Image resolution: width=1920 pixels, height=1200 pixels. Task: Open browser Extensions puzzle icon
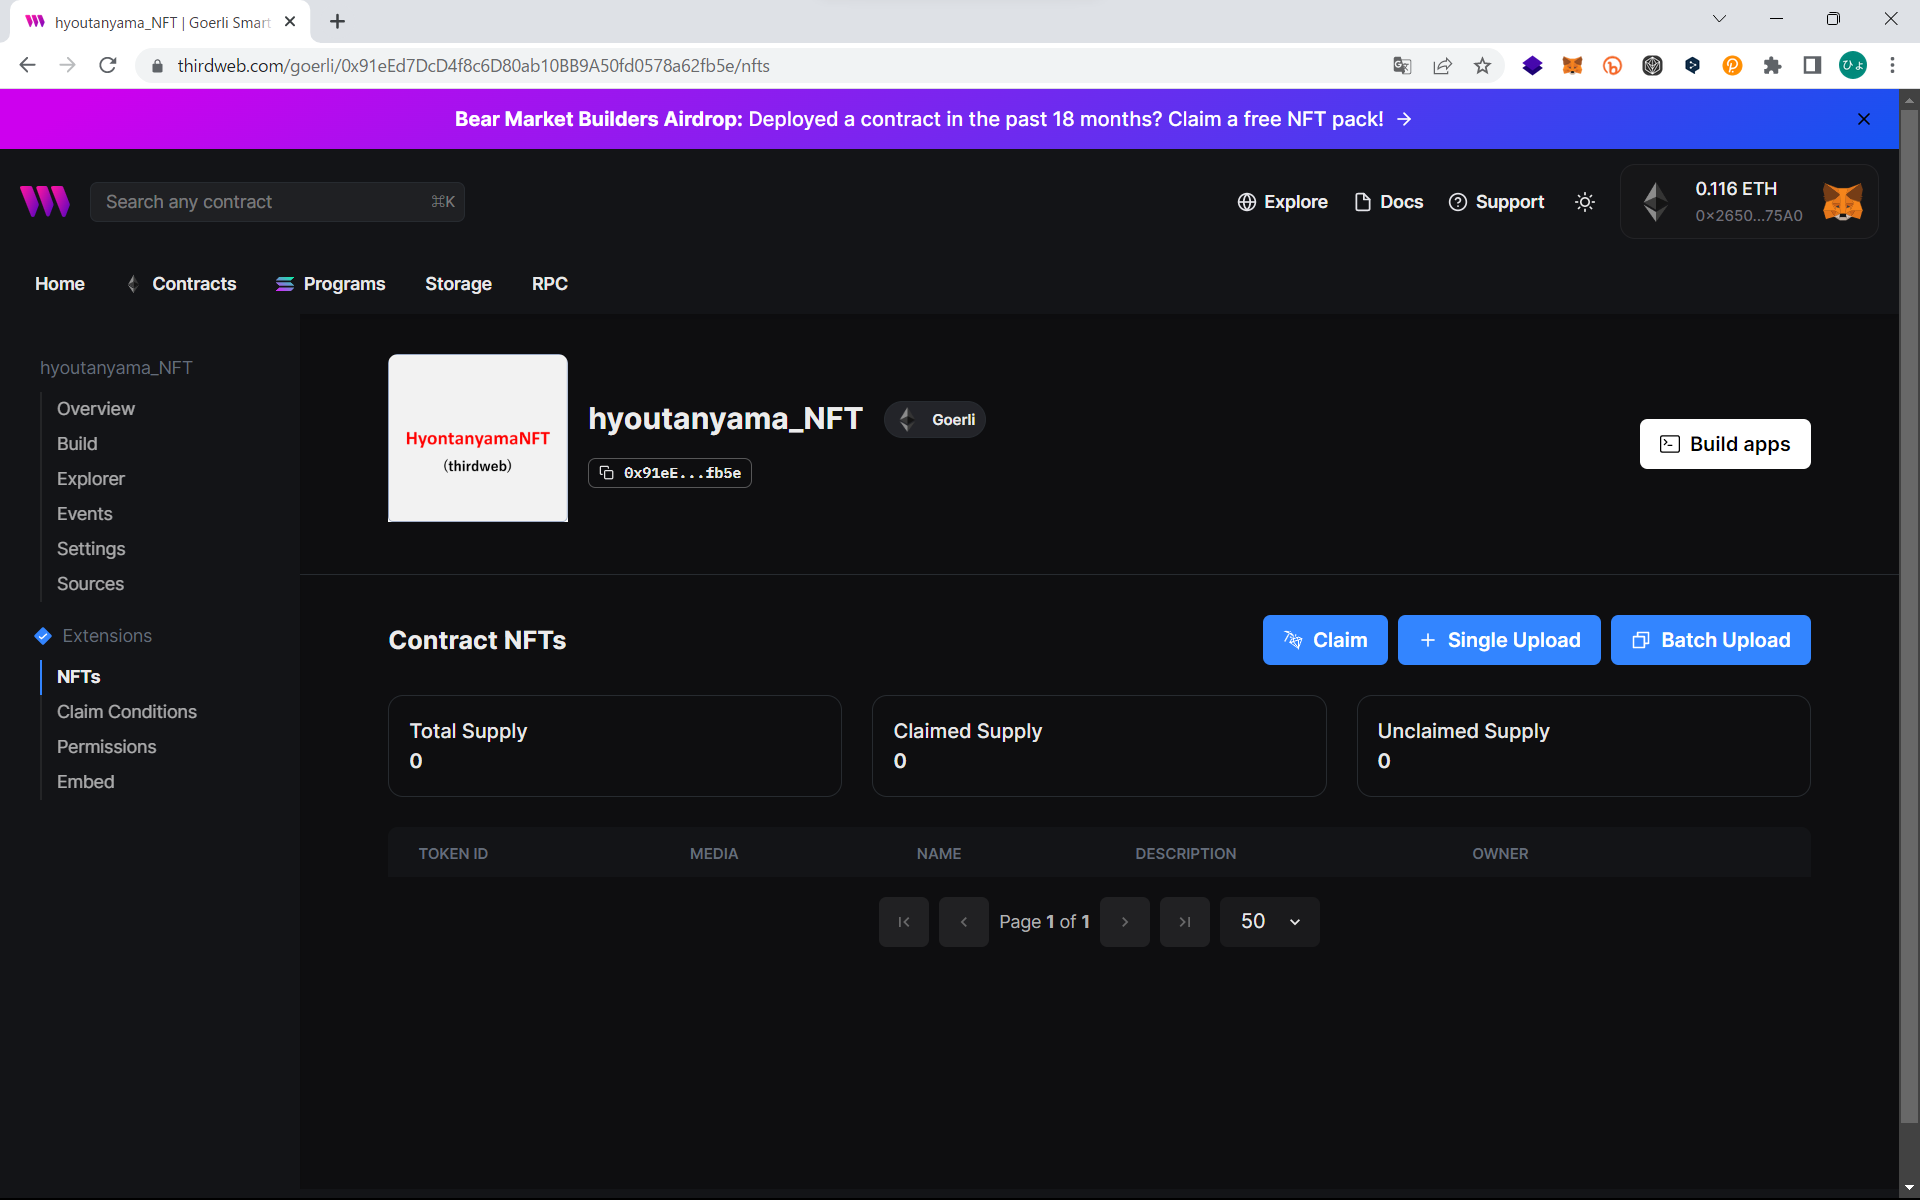pyautogui.click(x=1772, y=66)
